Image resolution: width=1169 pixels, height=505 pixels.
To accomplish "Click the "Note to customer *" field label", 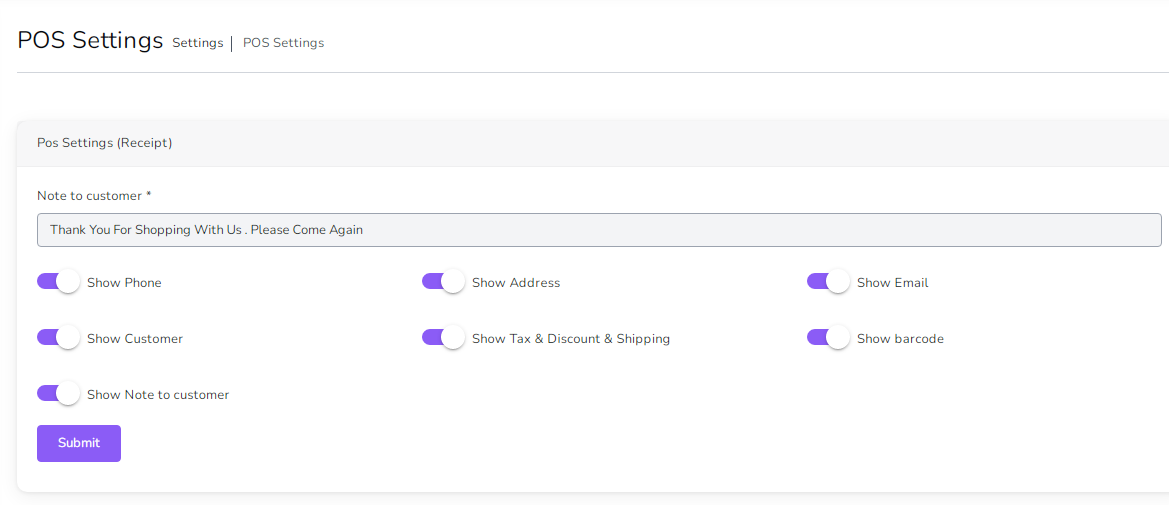I will pos(94,196).
